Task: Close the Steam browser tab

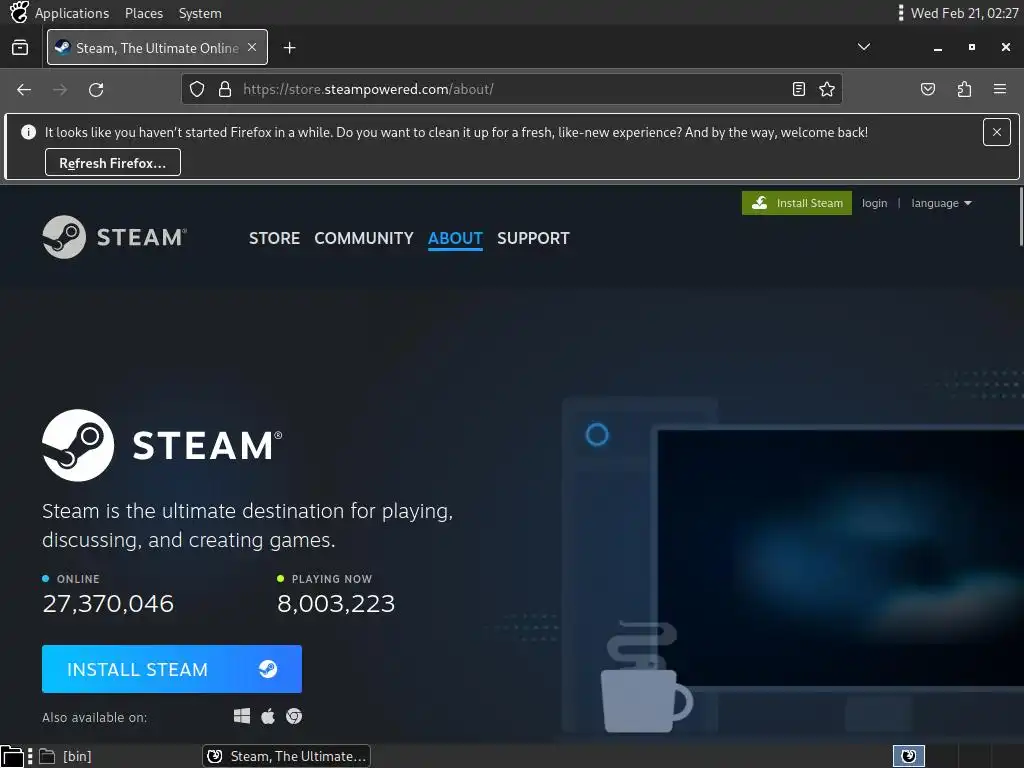Action: point(252,48)
